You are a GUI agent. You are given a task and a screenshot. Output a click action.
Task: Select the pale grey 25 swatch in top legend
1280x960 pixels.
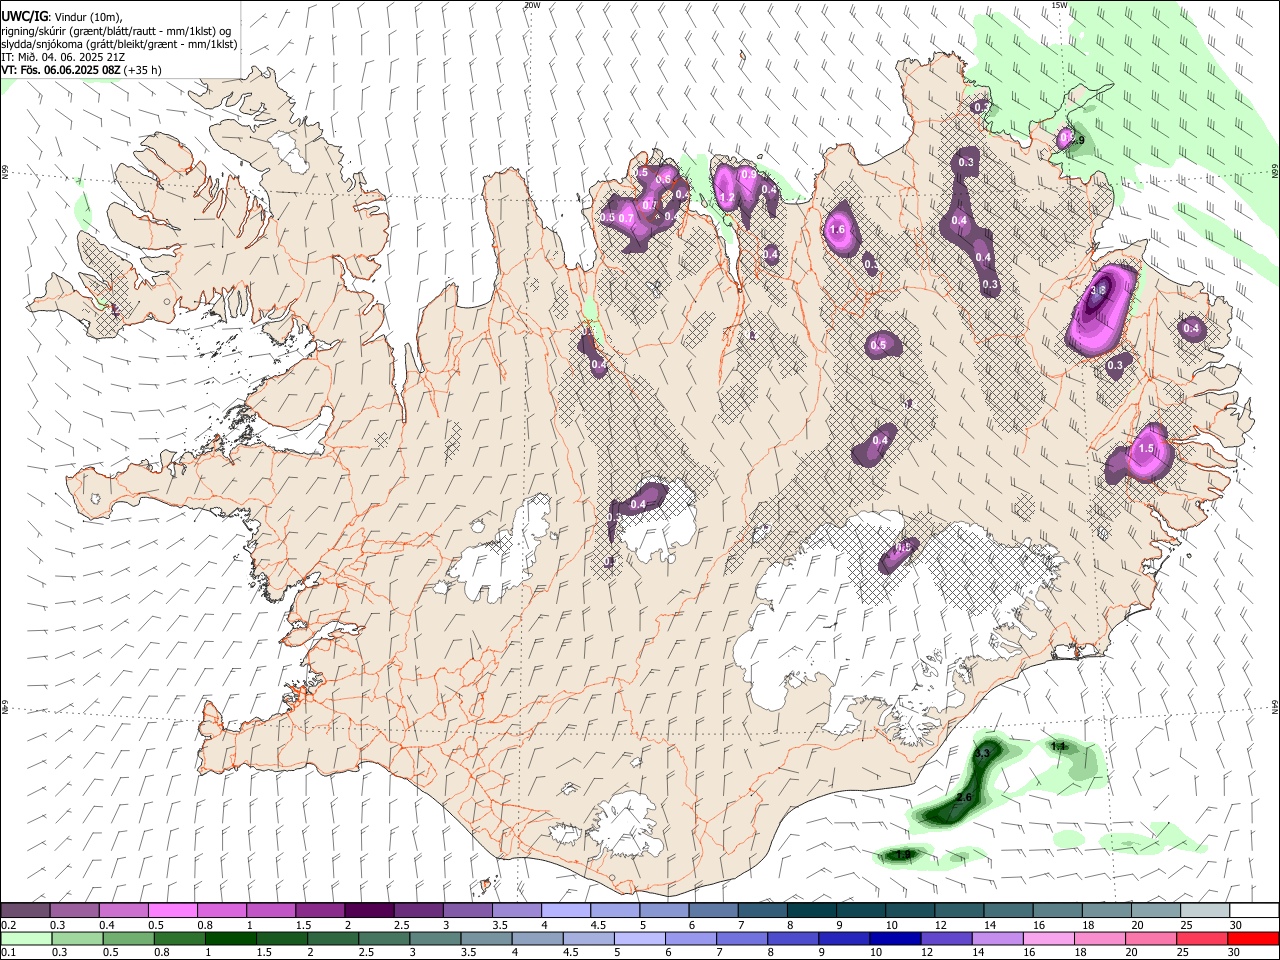[1204, 910]
